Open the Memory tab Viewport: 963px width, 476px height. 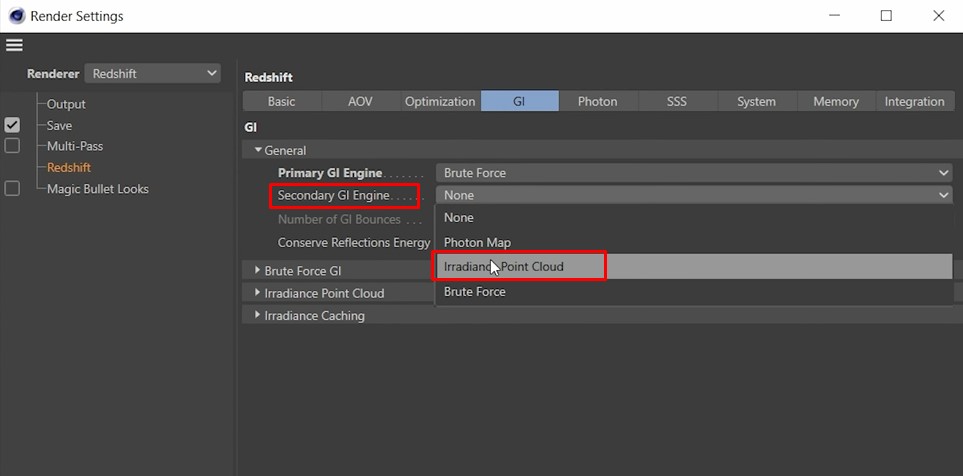tap(835, 101)
